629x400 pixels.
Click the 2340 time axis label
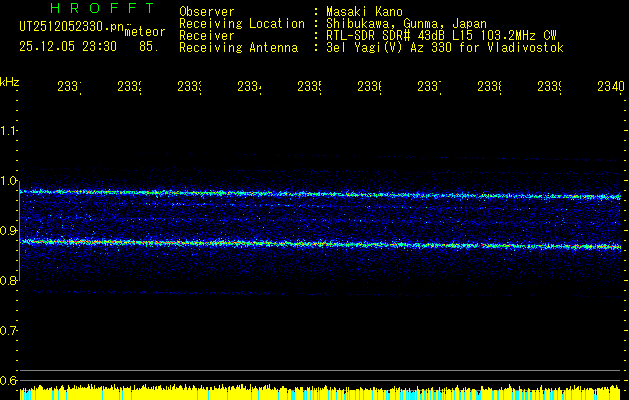point(611,86)
